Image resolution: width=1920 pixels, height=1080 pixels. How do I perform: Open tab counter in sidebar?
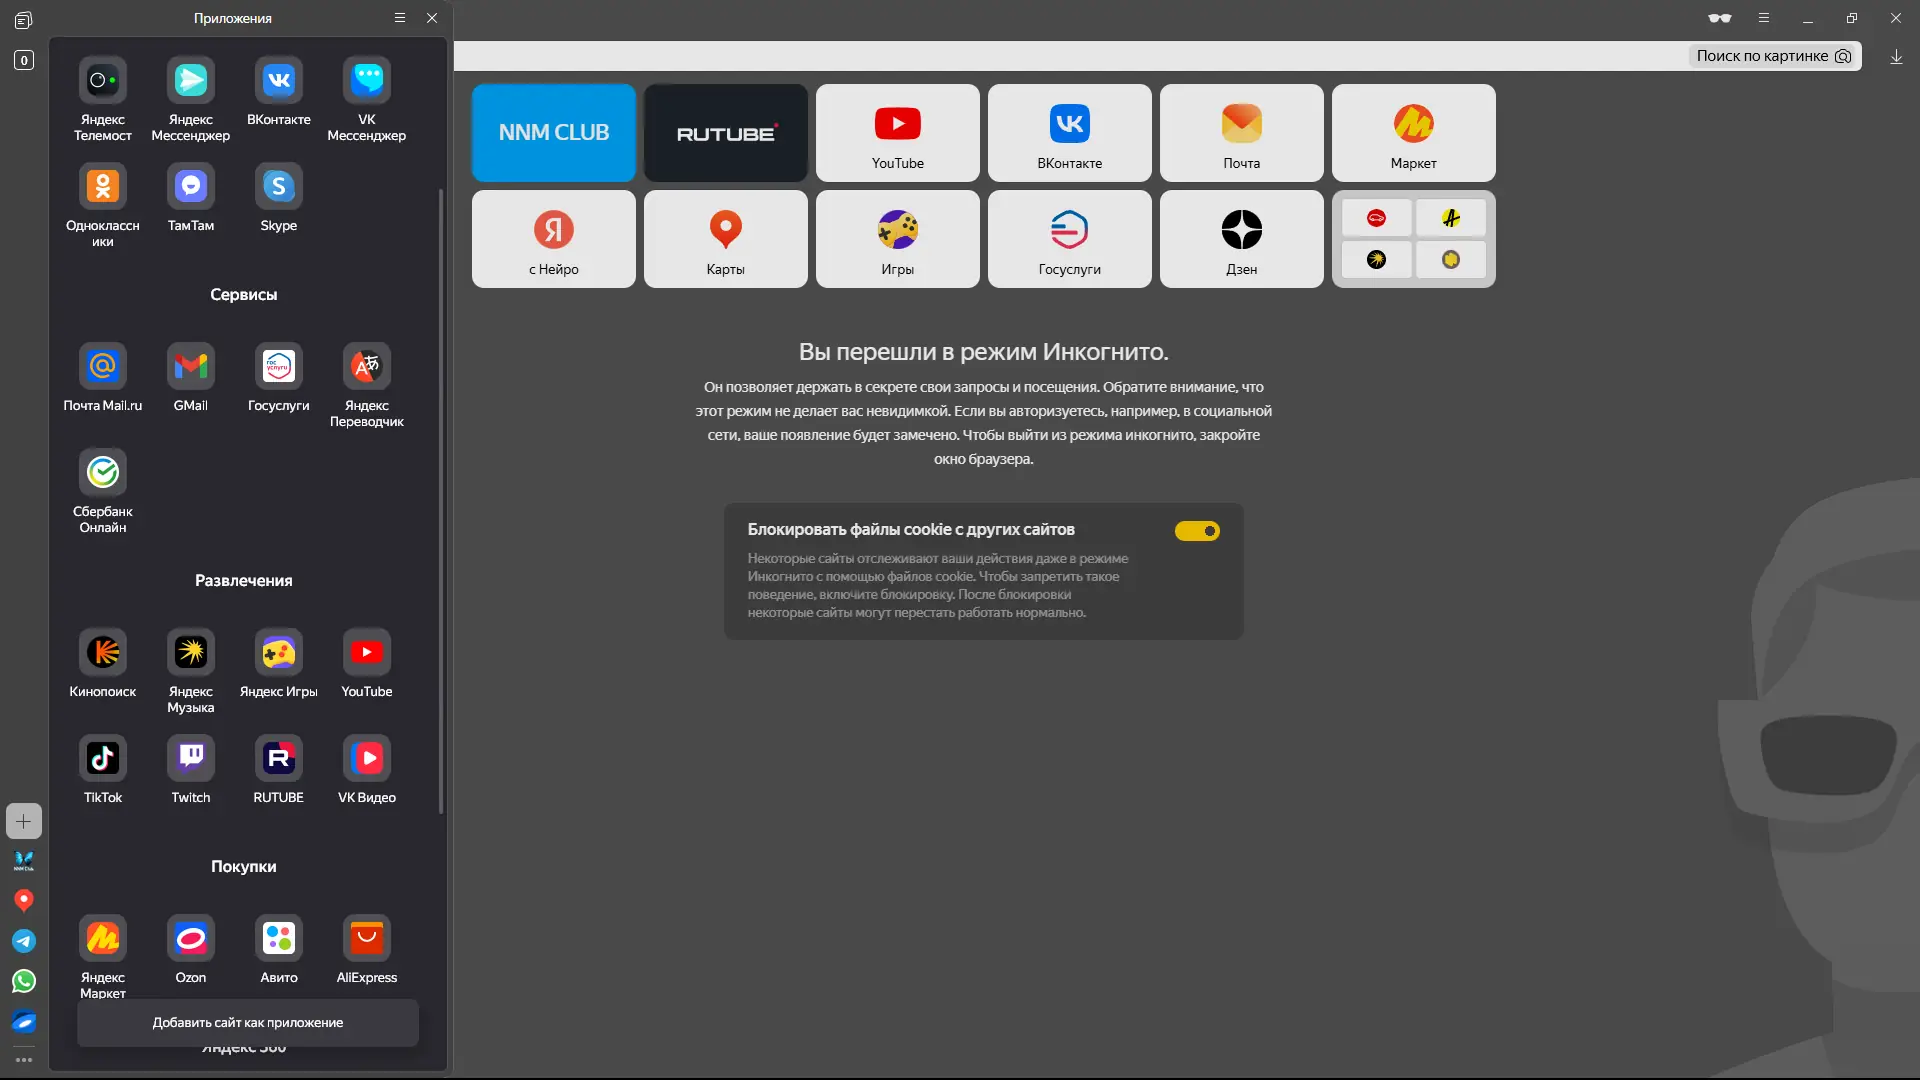point(24,60)
